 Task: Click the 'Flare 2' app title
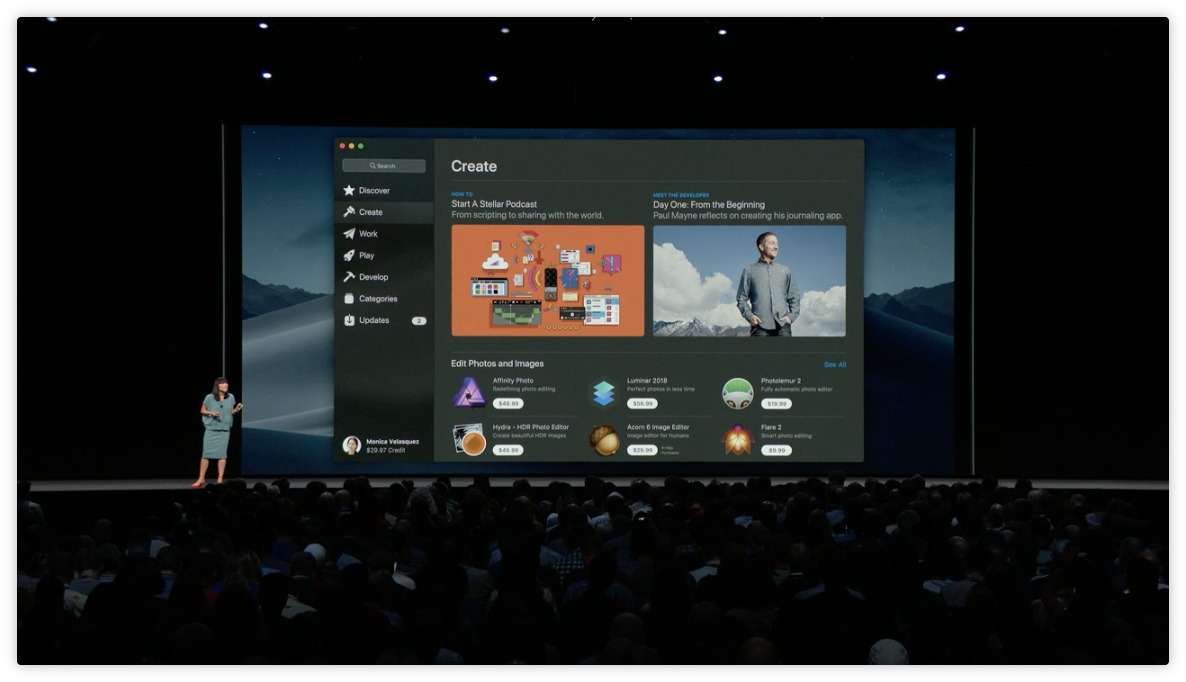pyautogui.click(x=771, y=427)
